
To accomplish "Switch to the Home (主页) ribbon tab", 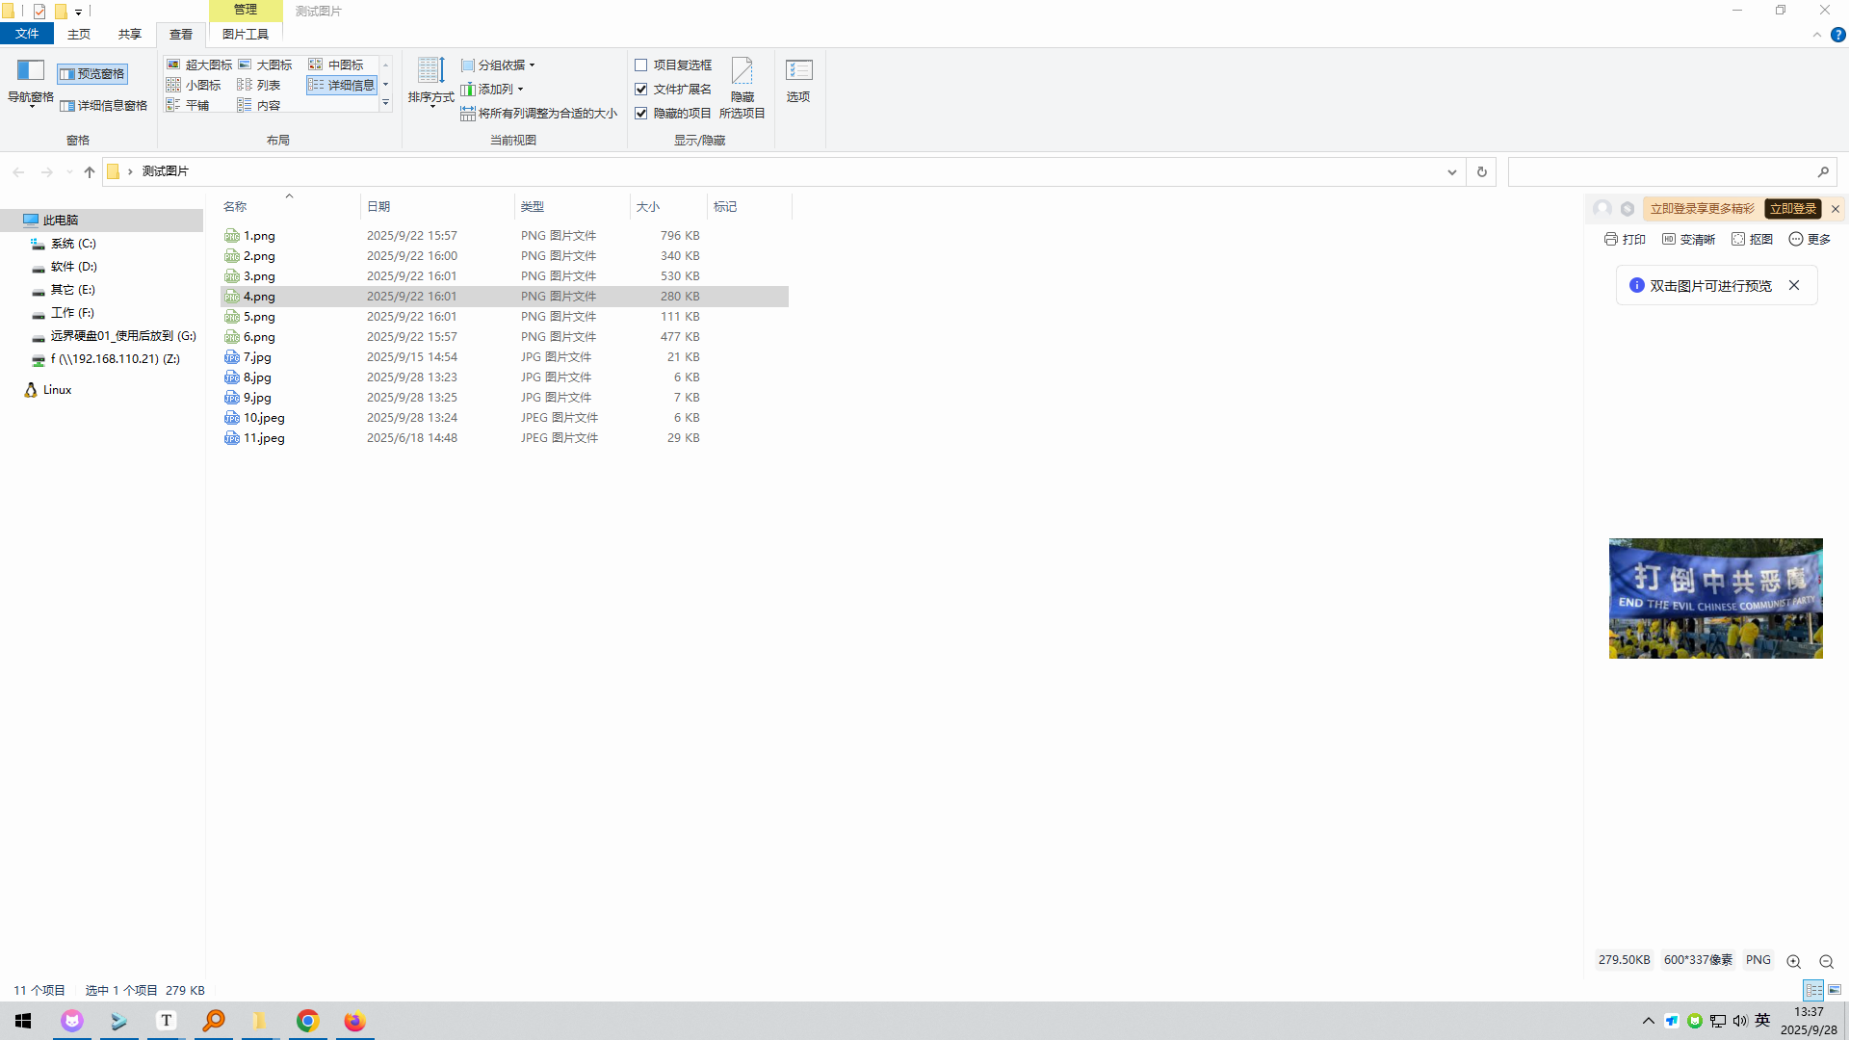I will pos(78,34).
